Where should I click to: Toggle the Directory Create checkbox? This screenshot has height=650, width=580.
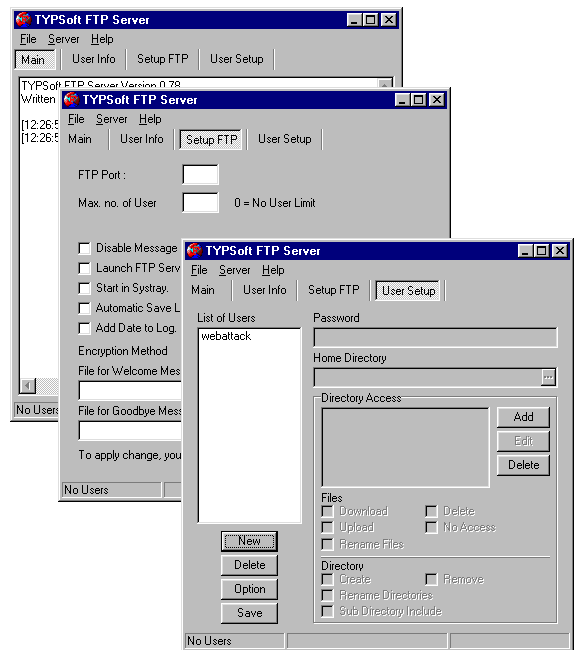click(x=328, y=579)
